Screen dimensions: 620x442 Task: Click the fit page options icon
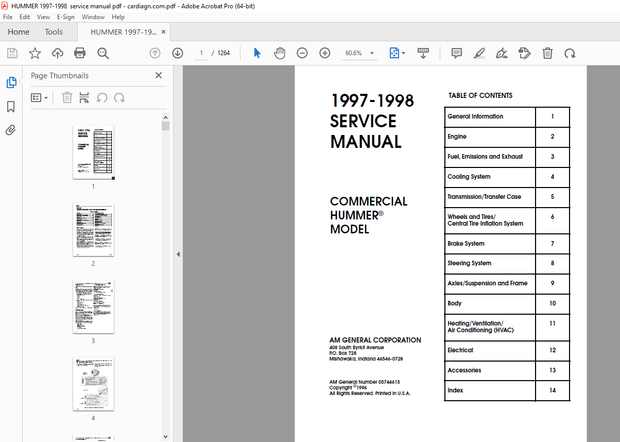[394, 53]
